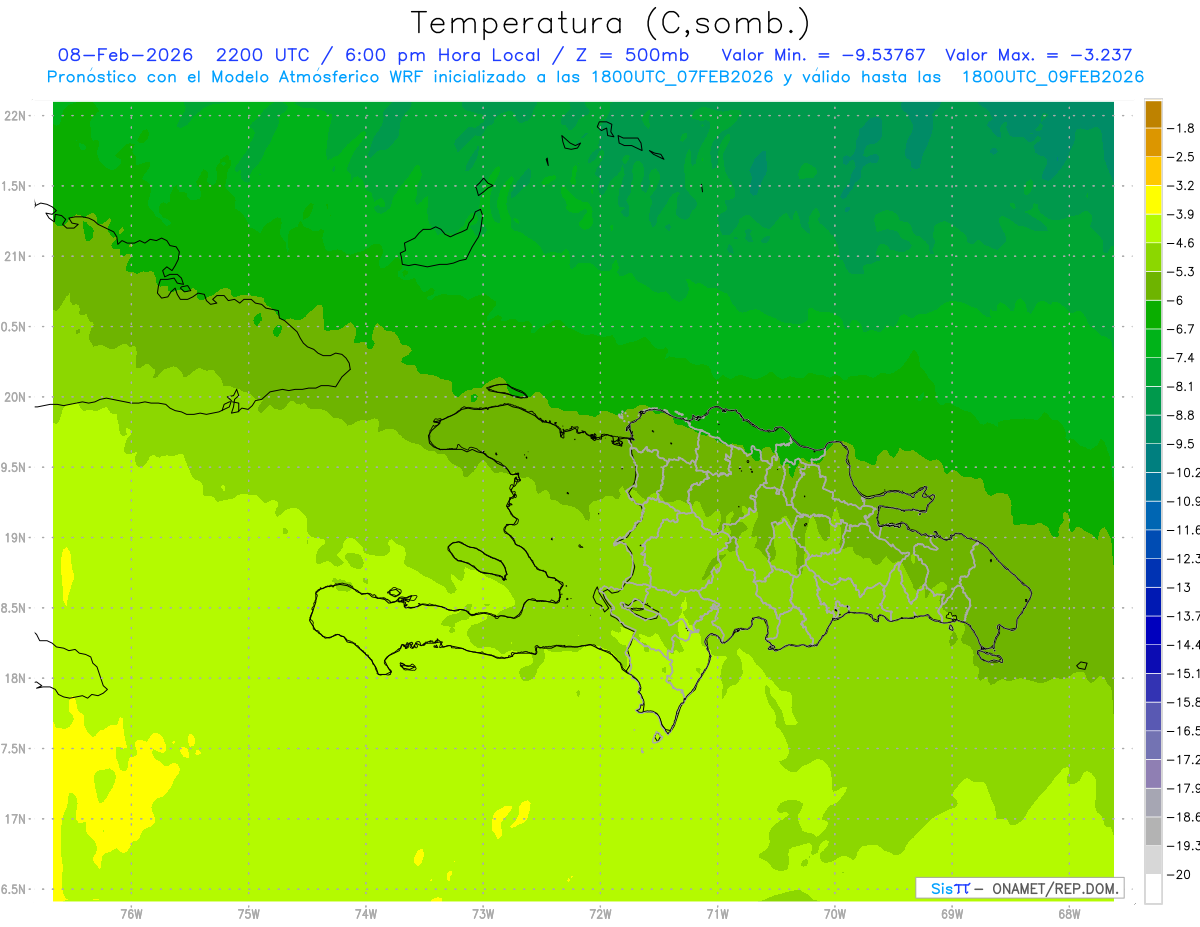Click the '-6' colorbar label
The image size is (1200, 927).
tap(1178, 300)
